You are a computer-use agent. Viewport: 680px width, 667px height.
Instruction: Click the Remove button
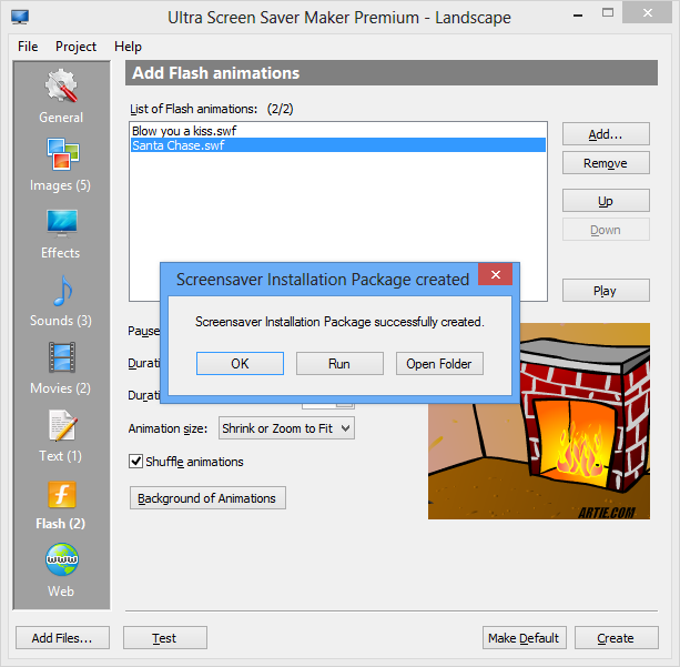click(606, 163)
